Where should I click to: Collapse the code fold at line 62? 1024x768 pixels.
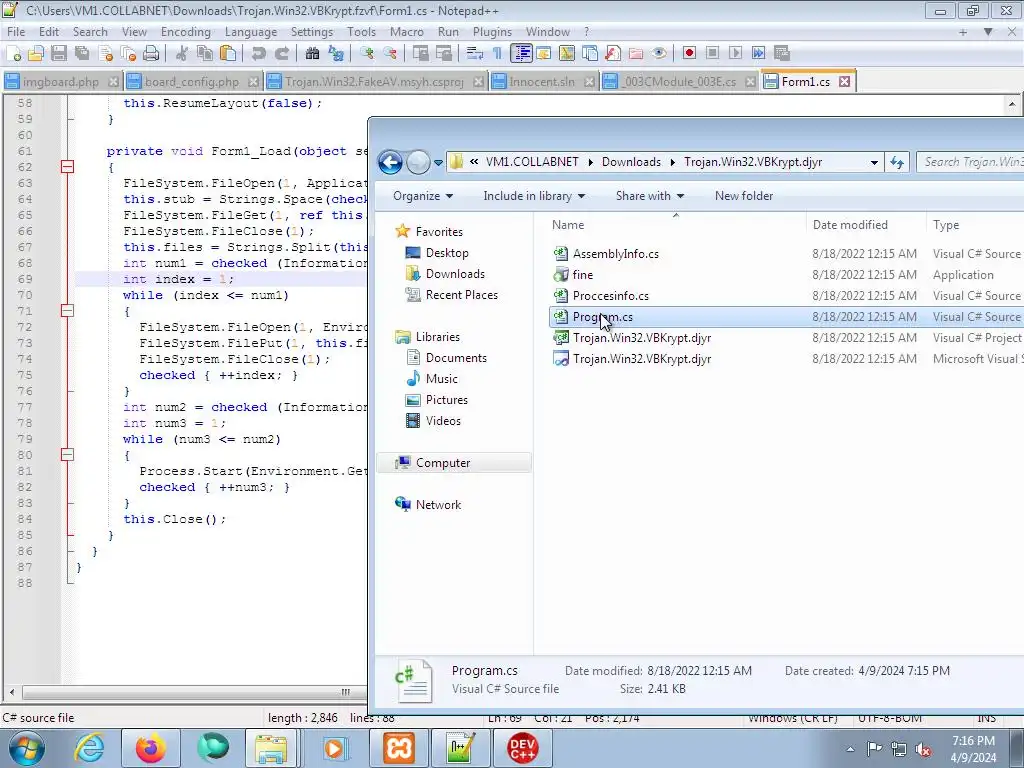pyautogui.click(x=67, y=167)
